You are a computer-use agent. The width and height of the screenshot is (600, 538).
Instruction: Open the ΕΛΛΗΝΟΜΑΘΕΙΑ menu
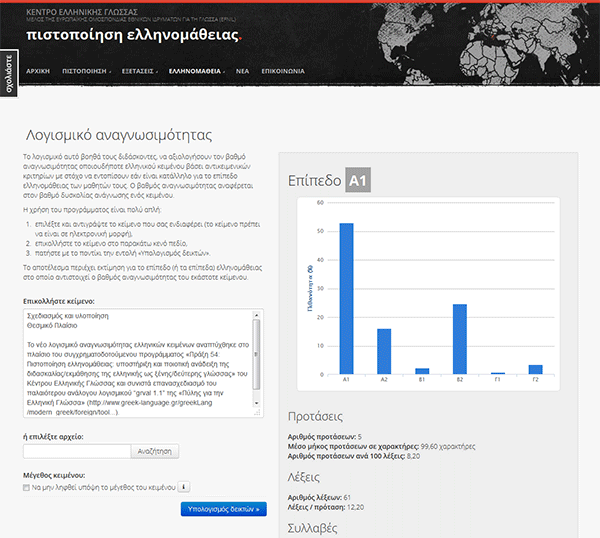(x=197, y=71)
